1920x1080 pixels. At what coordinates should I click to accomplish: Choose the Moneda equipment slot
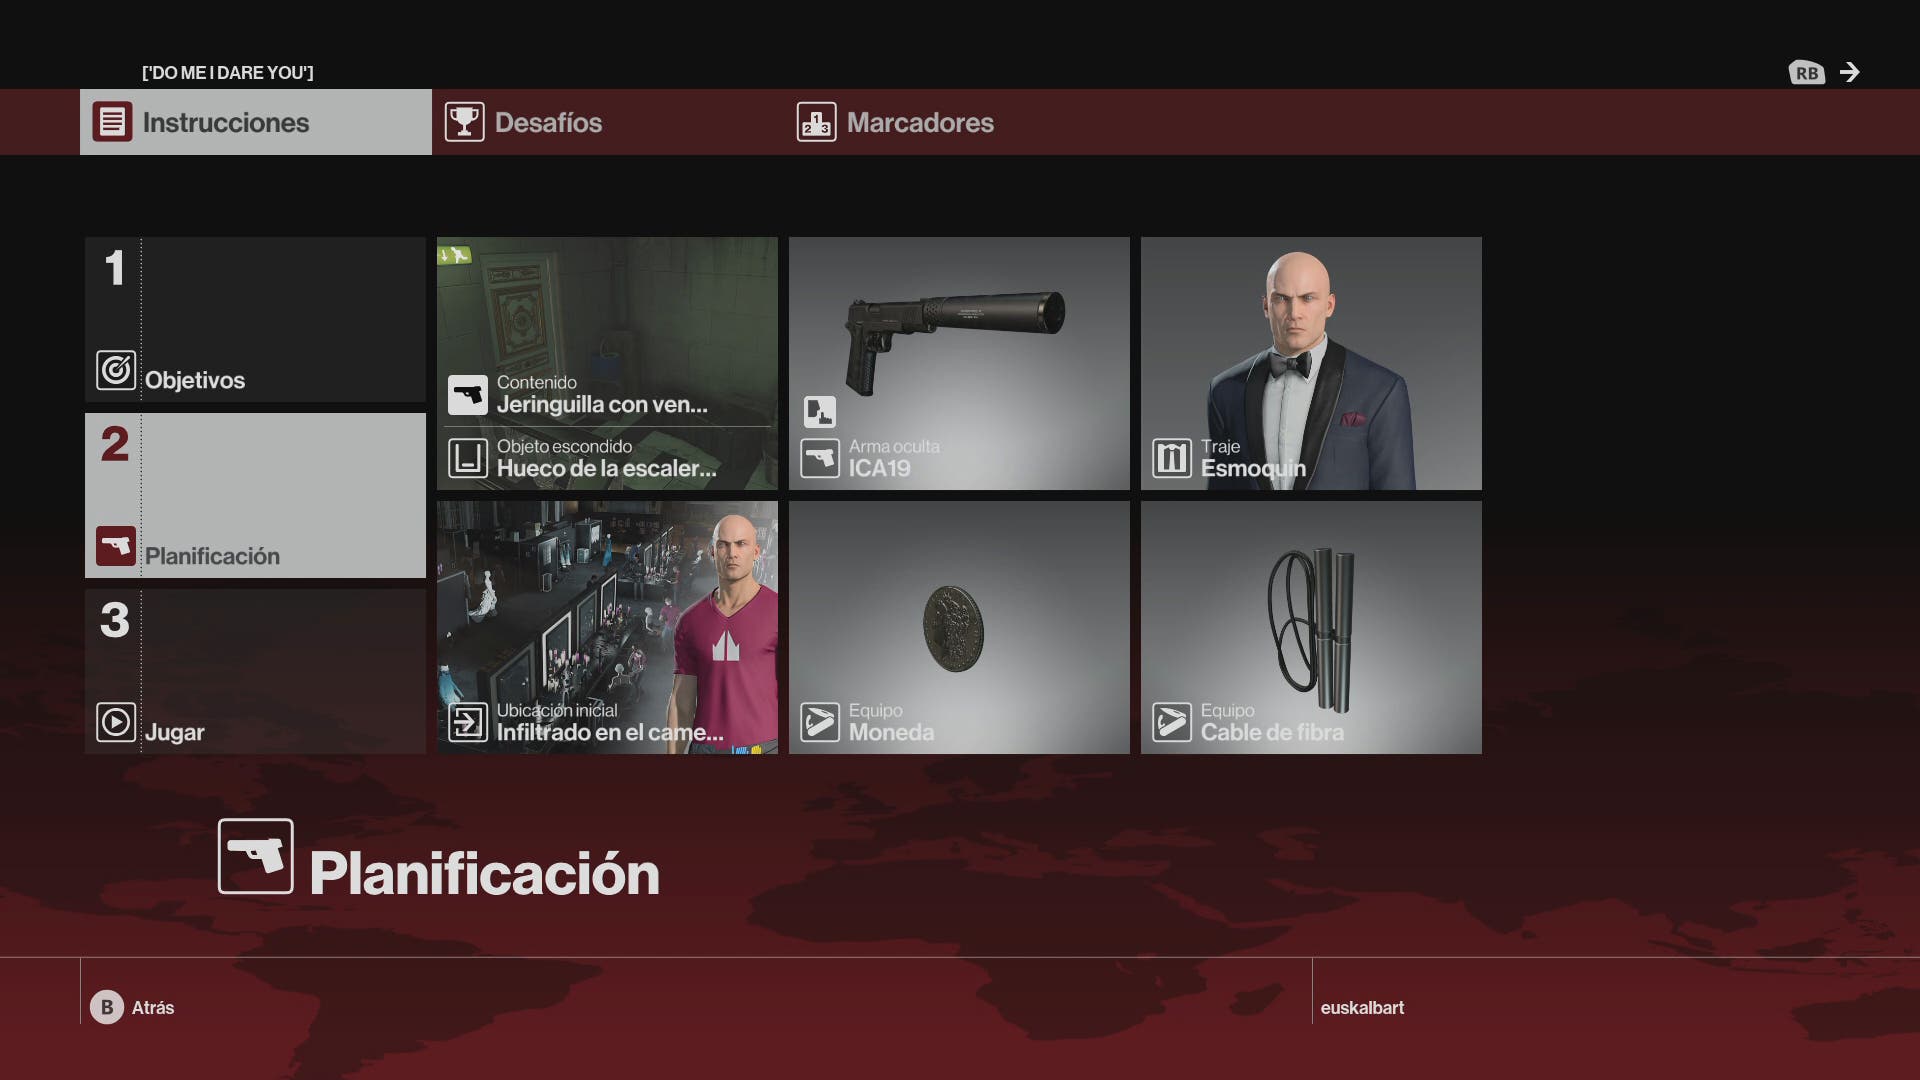(x=959, y=627)
